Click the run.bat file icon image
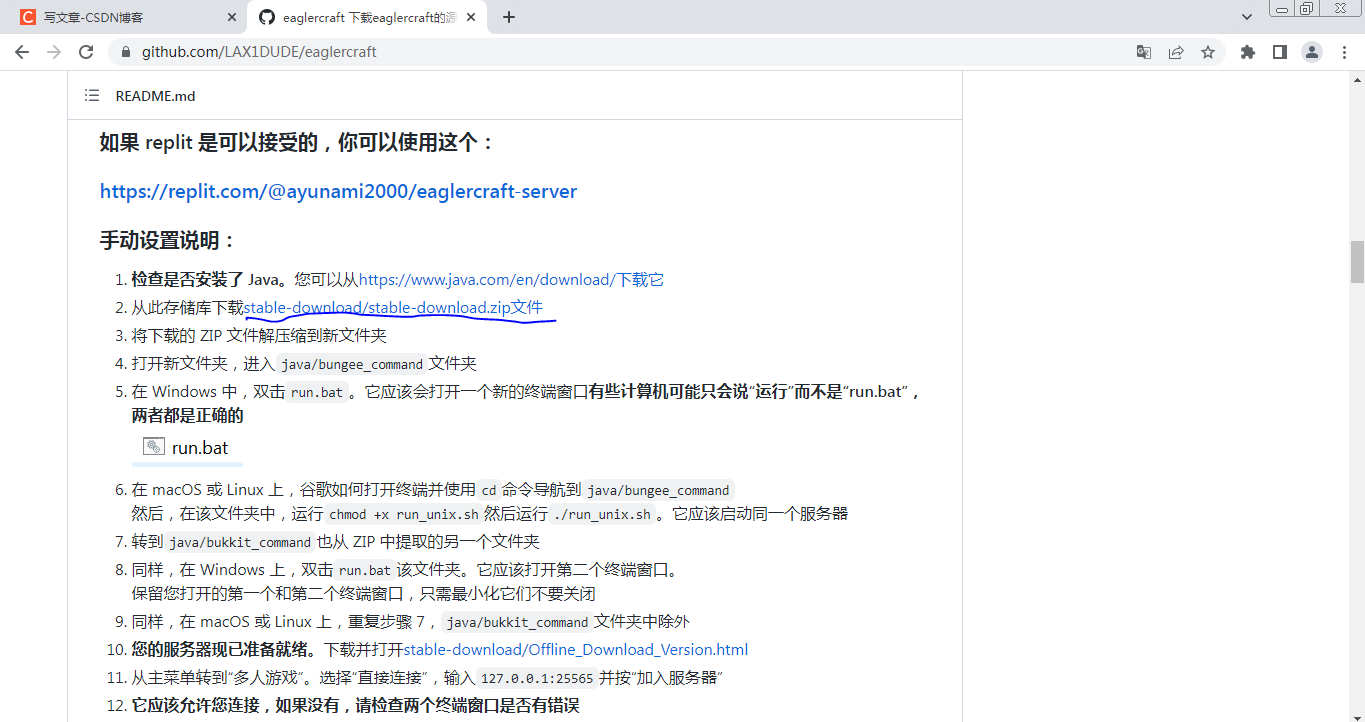1365x722 pixels. click(153, 447)
